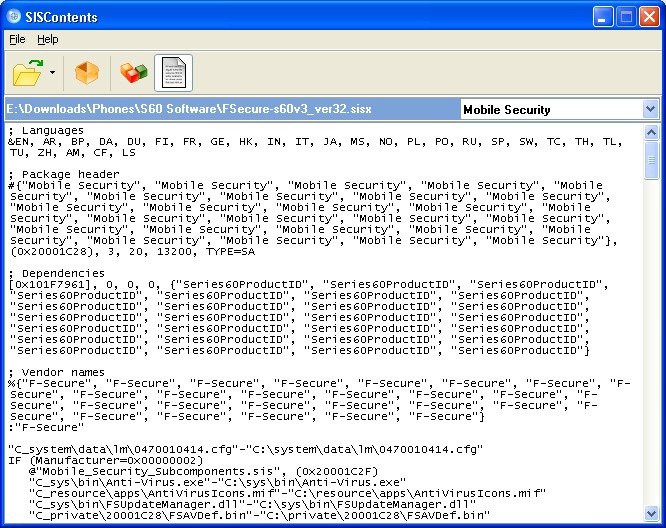666x528 pixels.
Task: Click the text "(0x20001C28), 3, 20, 13200, TYPE=SA"
Action: pyautogui.click(x=133, y=251)
